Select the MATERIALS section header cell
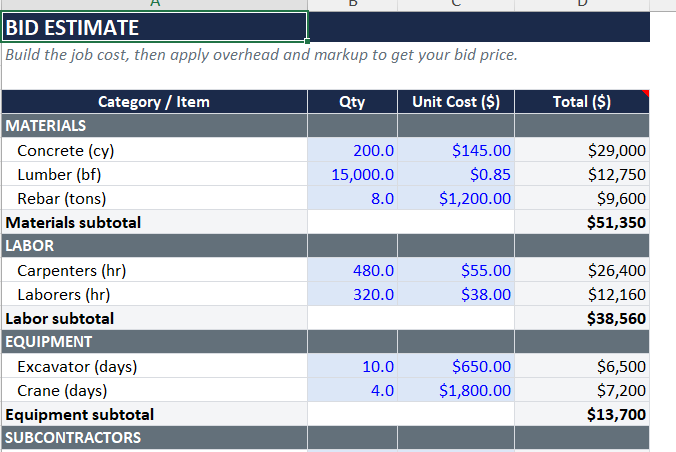Image resolution: width=676 pixels, height=452 pixels. tap(154, 126)
